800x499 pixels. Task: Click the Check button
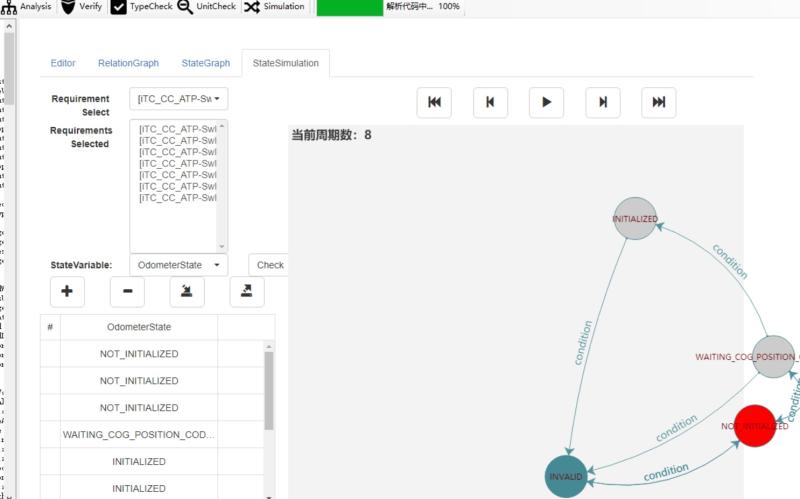[x=269, y=265]
